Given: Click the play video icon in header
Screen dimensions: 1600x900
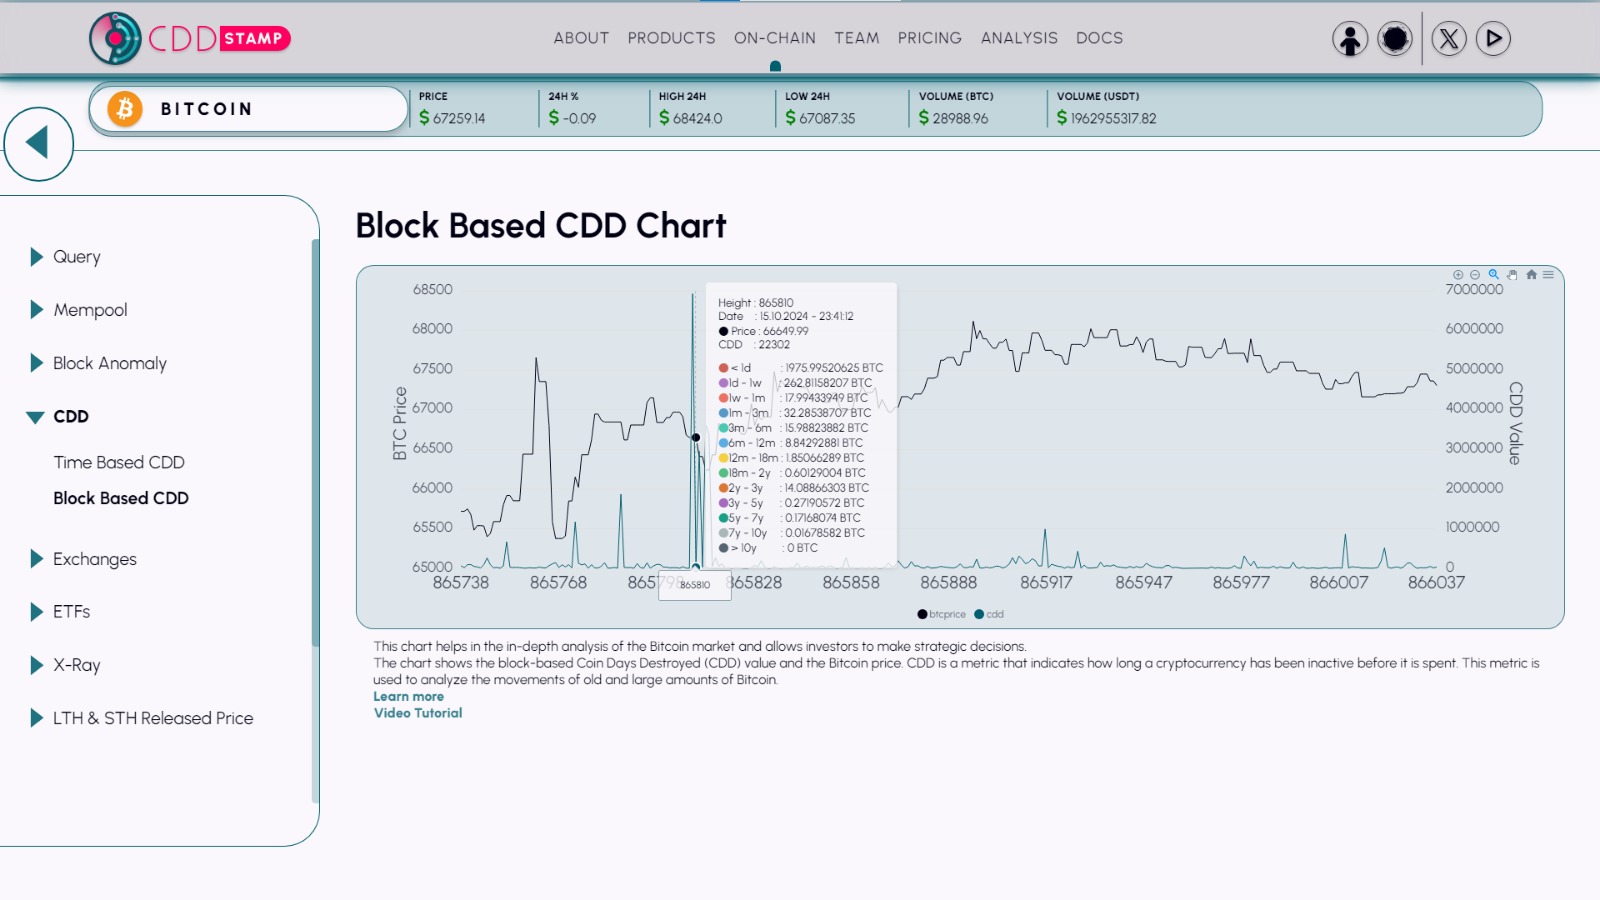Looking at the screenshot, I should point(1493,39).
